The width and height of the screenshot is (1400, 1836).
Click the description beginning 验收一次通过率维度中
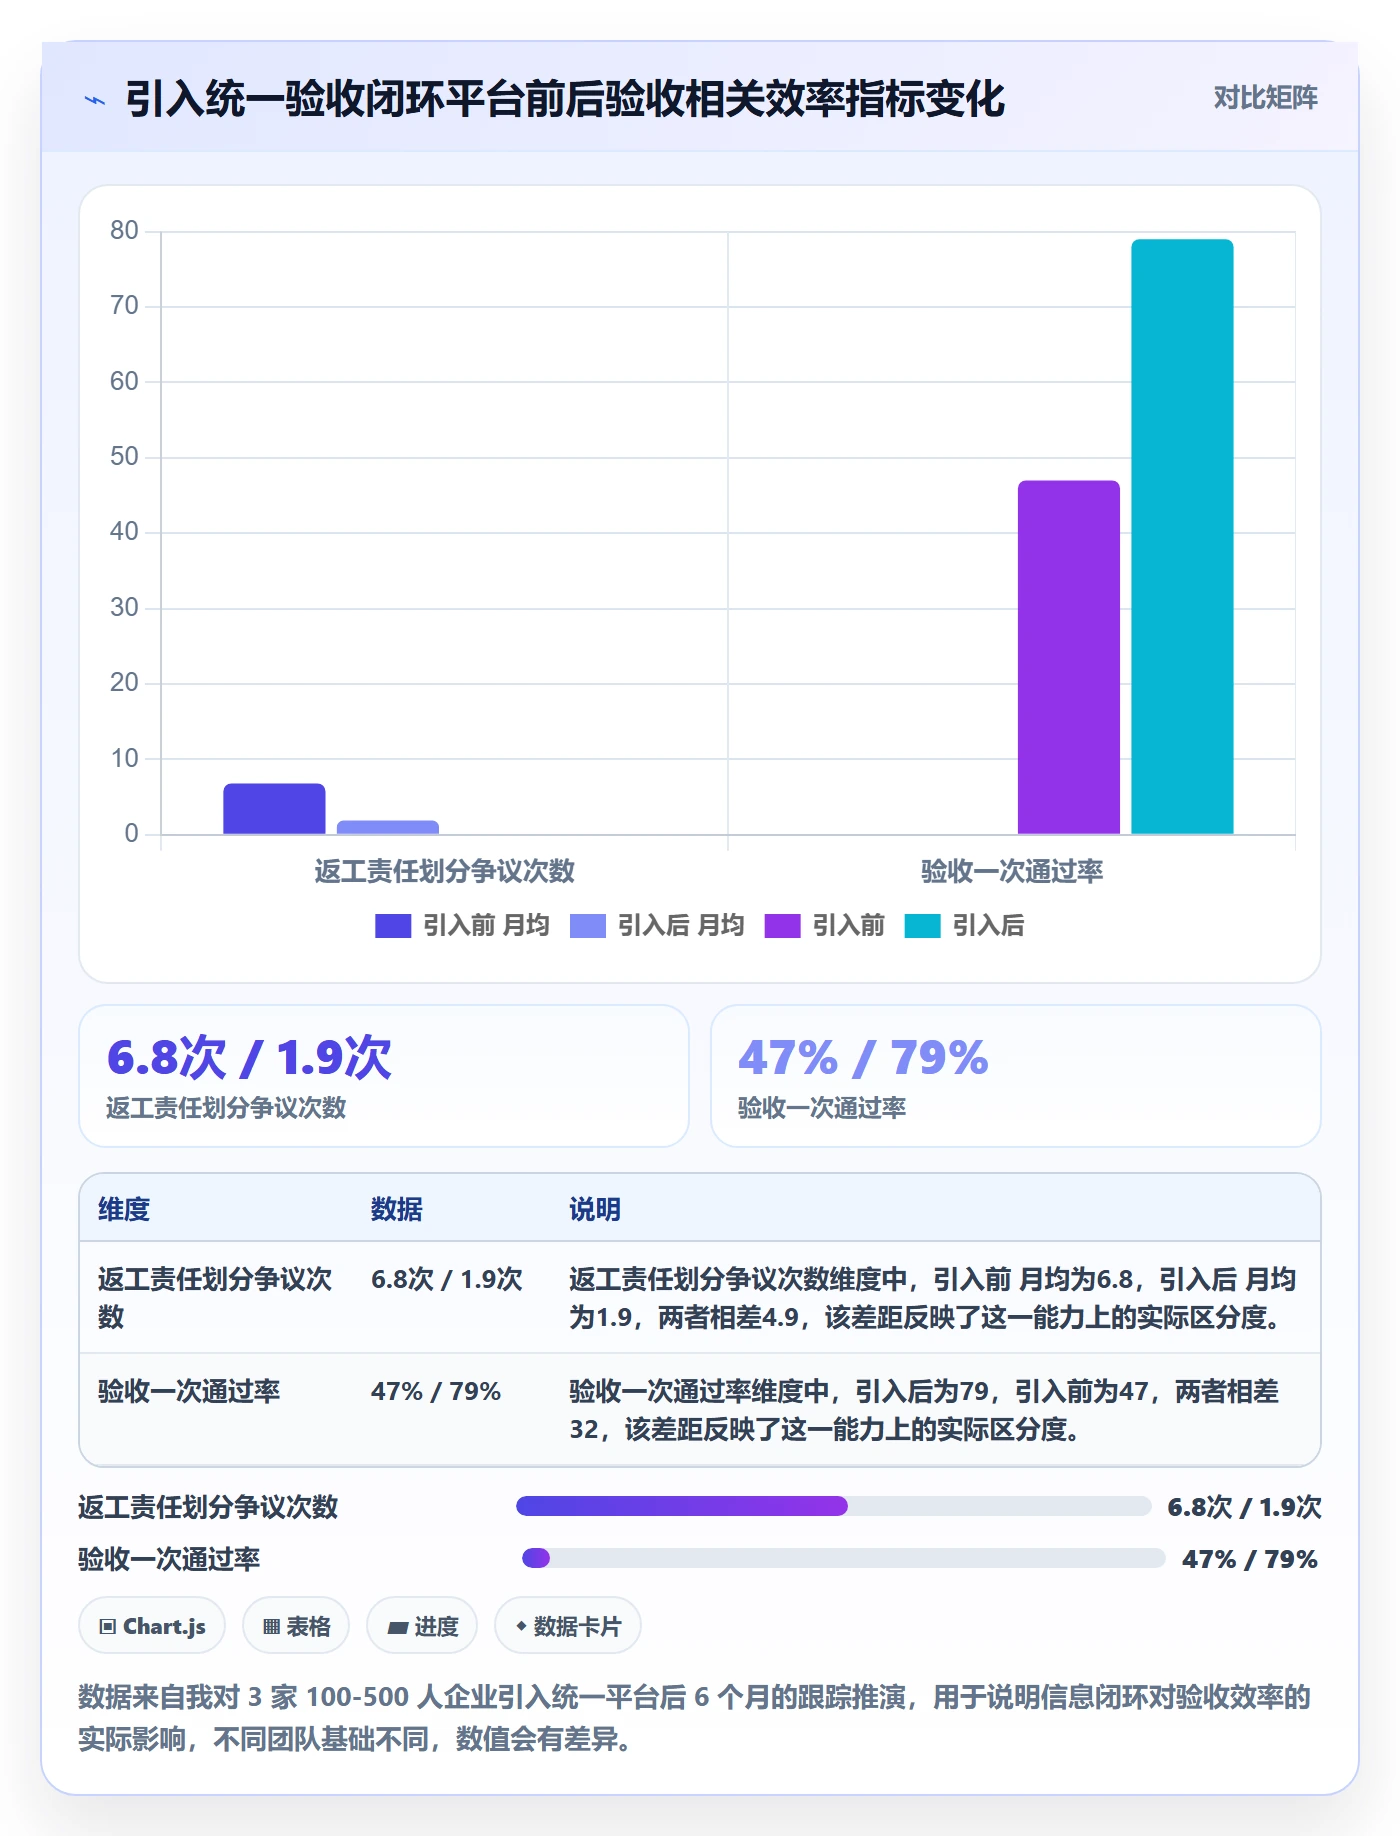925,1410
